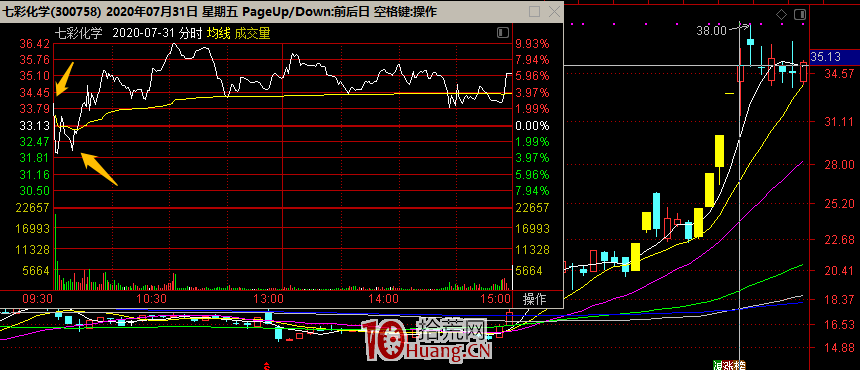The width and height of the screenshot is (860, 370).
Task: Click the blue 35.13 current price tag
Action: tap(834, 56)
